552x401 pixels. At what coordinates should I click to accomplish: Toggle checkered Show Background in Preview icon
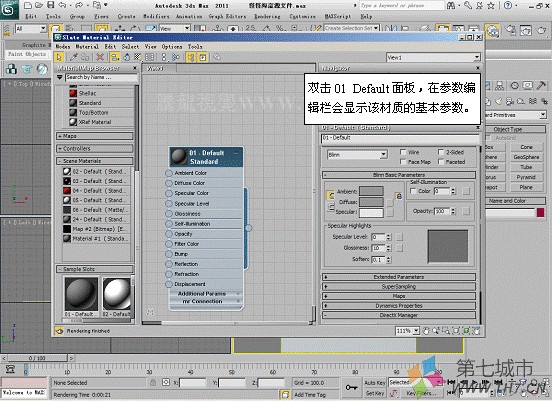coord(138,57)
